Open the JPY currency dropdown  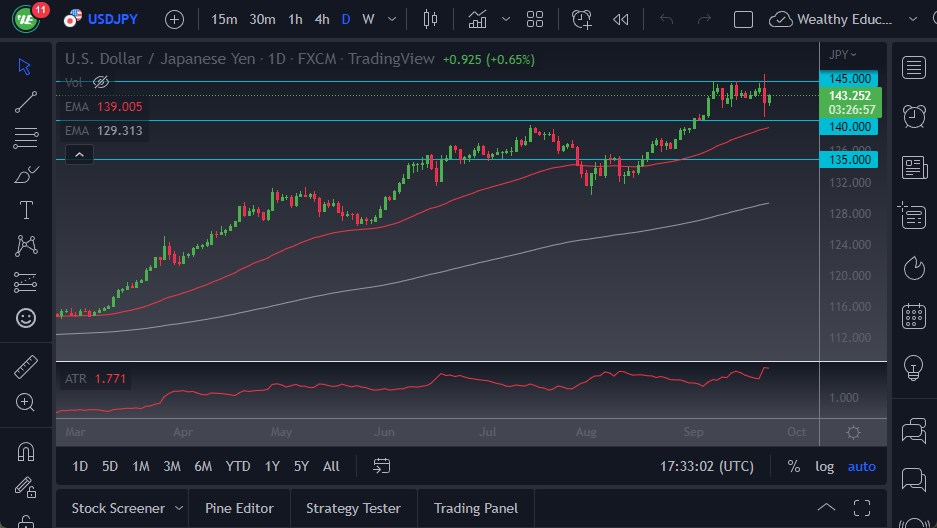coord(843,54)
